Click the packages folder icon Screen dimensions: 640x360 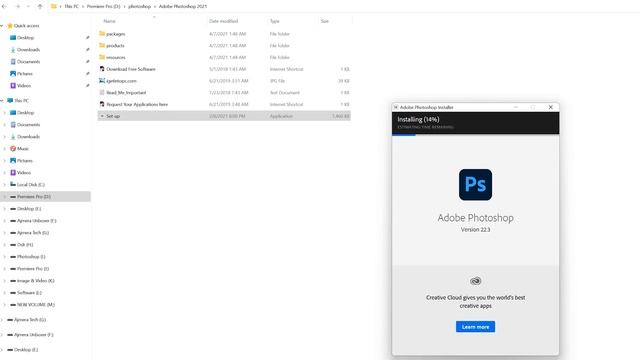point(102,33)
